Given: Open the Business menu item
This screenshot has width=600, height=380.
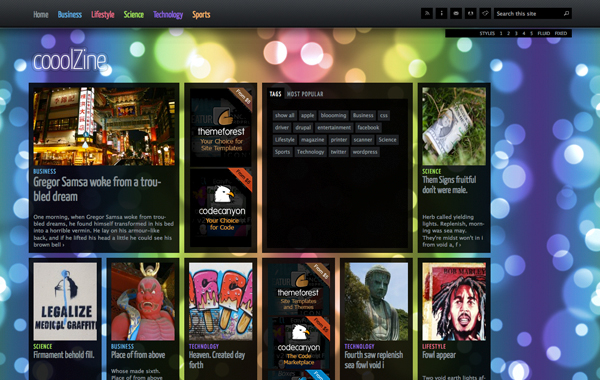Looking at the screenshot, I should [70, 15].
